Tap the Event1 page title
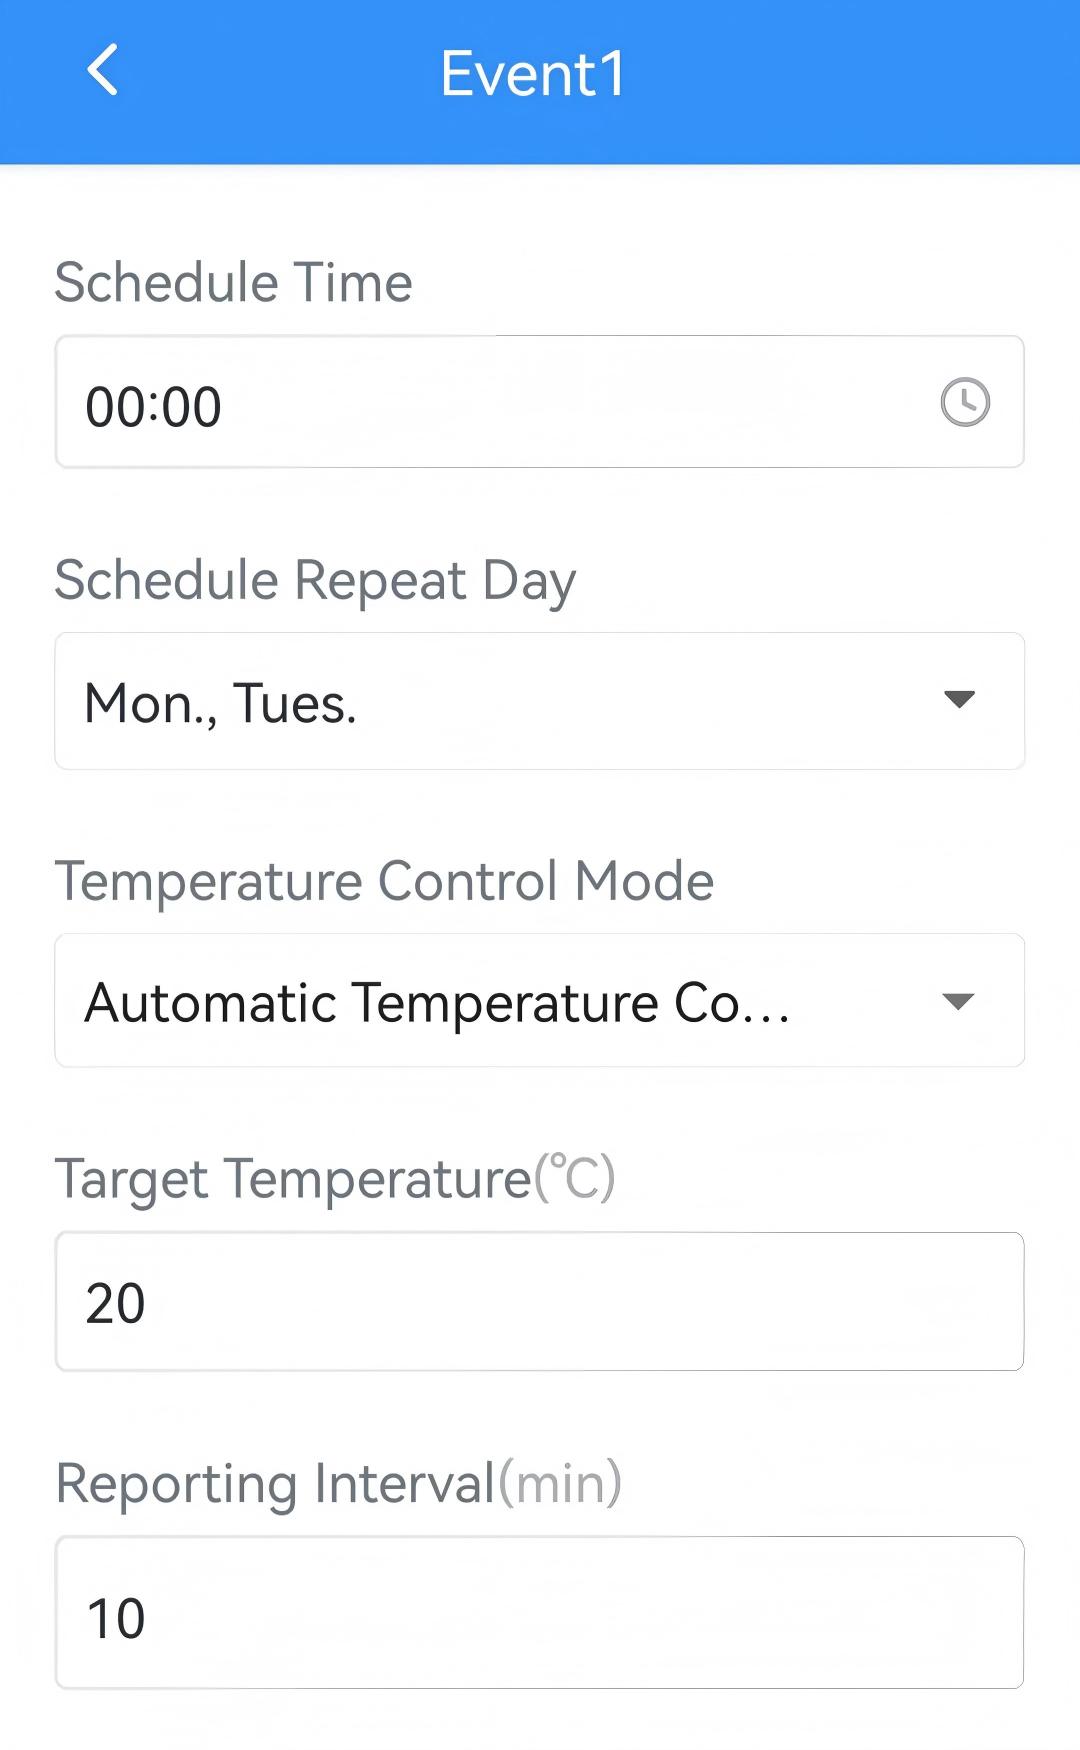Image resolution: width=1080 pixels, height=1750 pixels. [533, 74]
